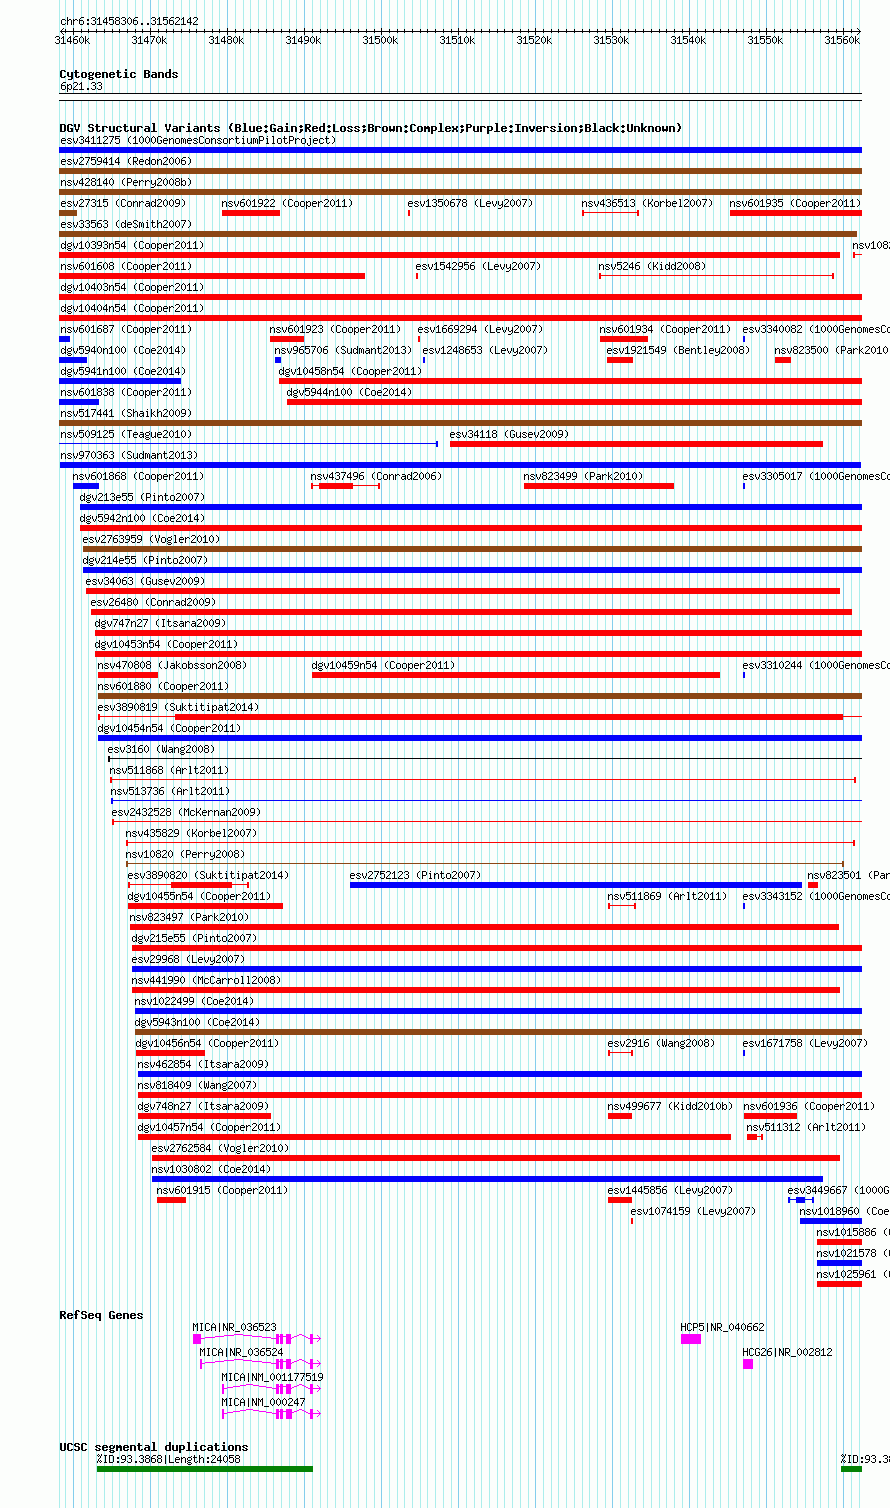Select dgv5944n100 (Coe2014) variant label
Screen dimensions: 890x1508
click(349, 392)
